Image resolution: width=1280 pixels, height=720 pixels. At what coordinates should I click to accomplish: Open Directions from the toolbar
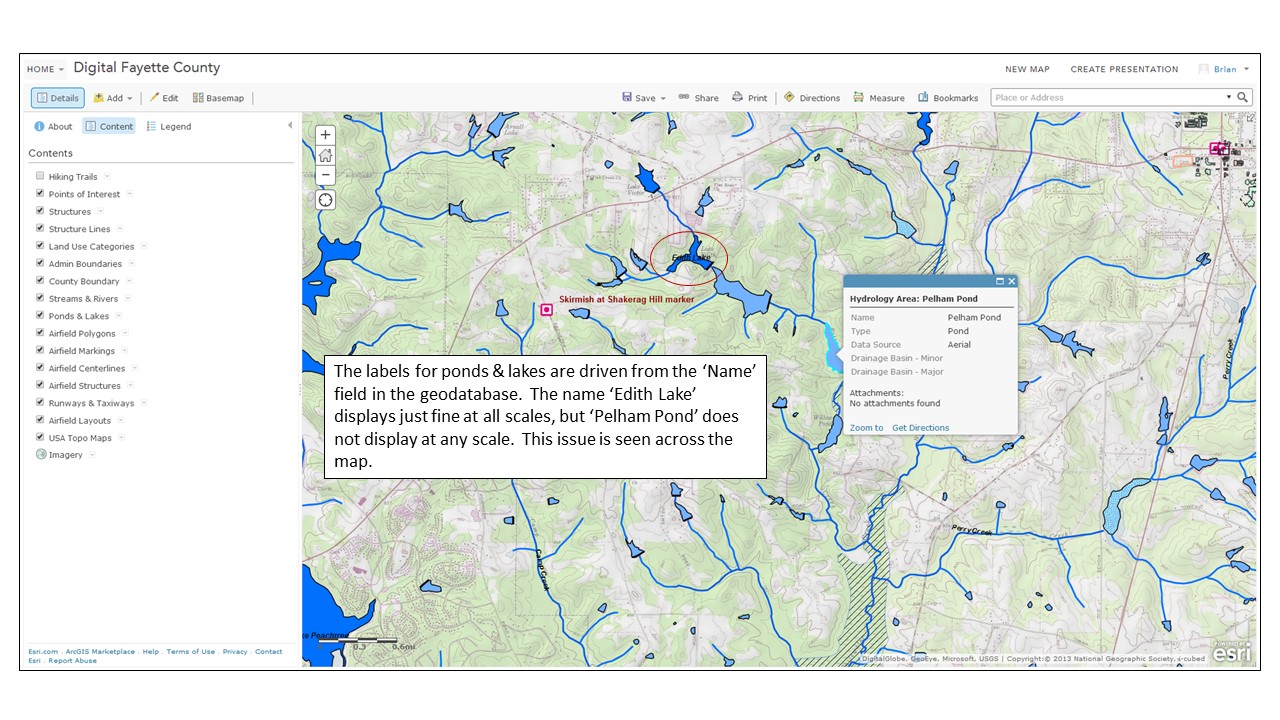(811, 98)
